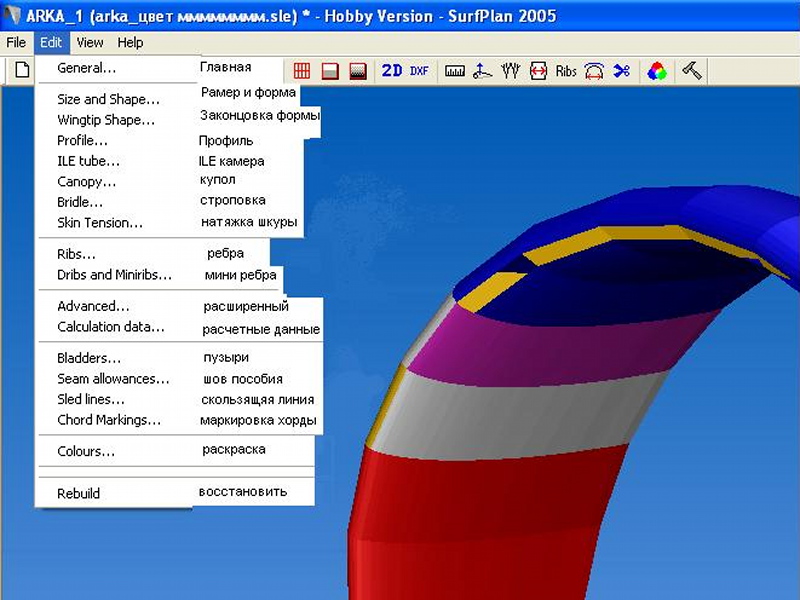The height and width of the screenshot is (600, 800).
Task: Click the bridle lines toolbar icon
Action: click(511, 71)
